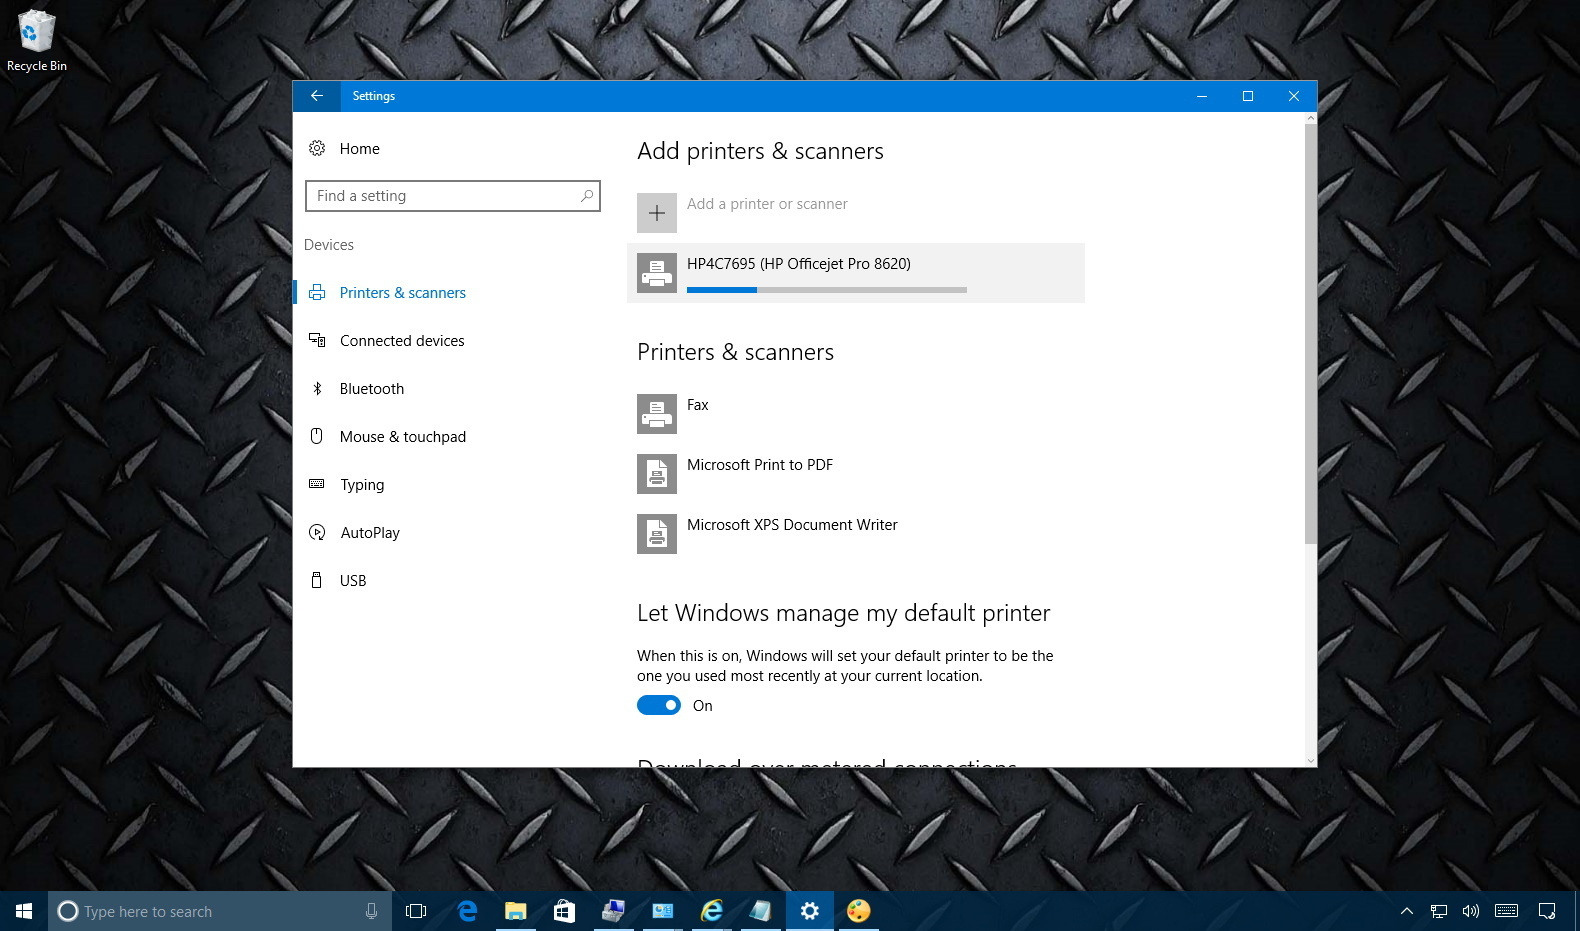
Task: Open the Printers & scanners section
Action: [402, 293]
